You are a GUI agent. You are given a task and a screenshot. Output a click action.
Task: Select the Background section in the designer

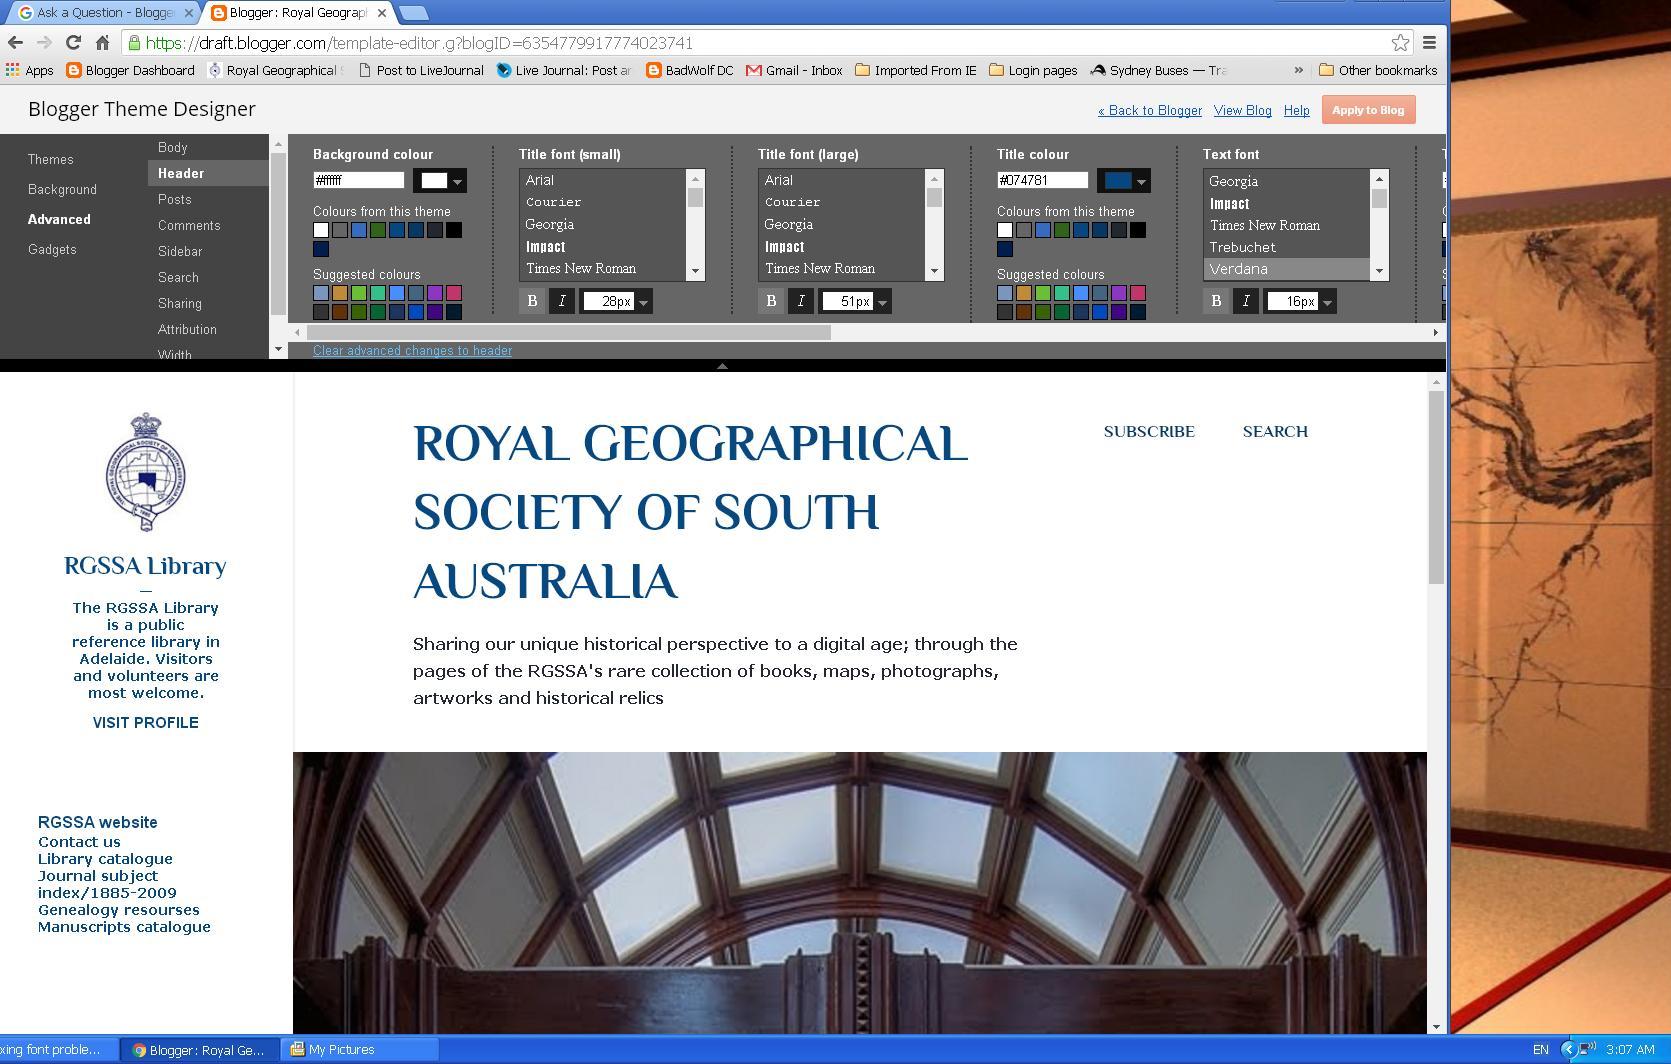coord(62,190)
